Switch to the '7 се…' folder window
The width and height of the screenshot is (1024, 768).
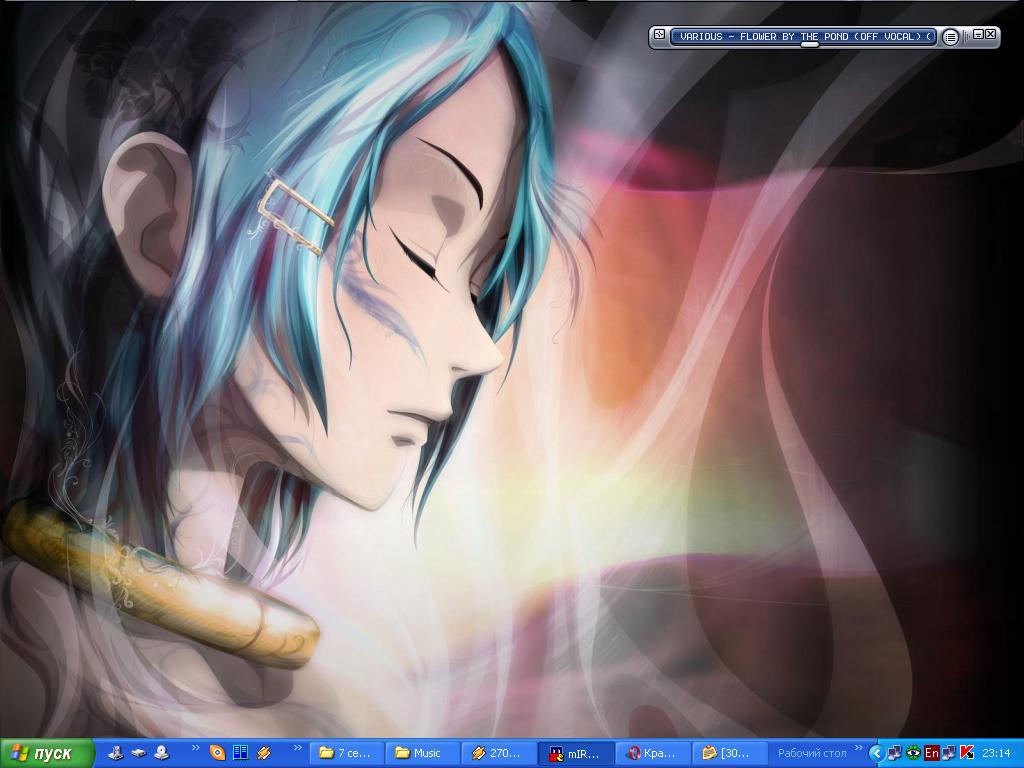coord(347,754)
